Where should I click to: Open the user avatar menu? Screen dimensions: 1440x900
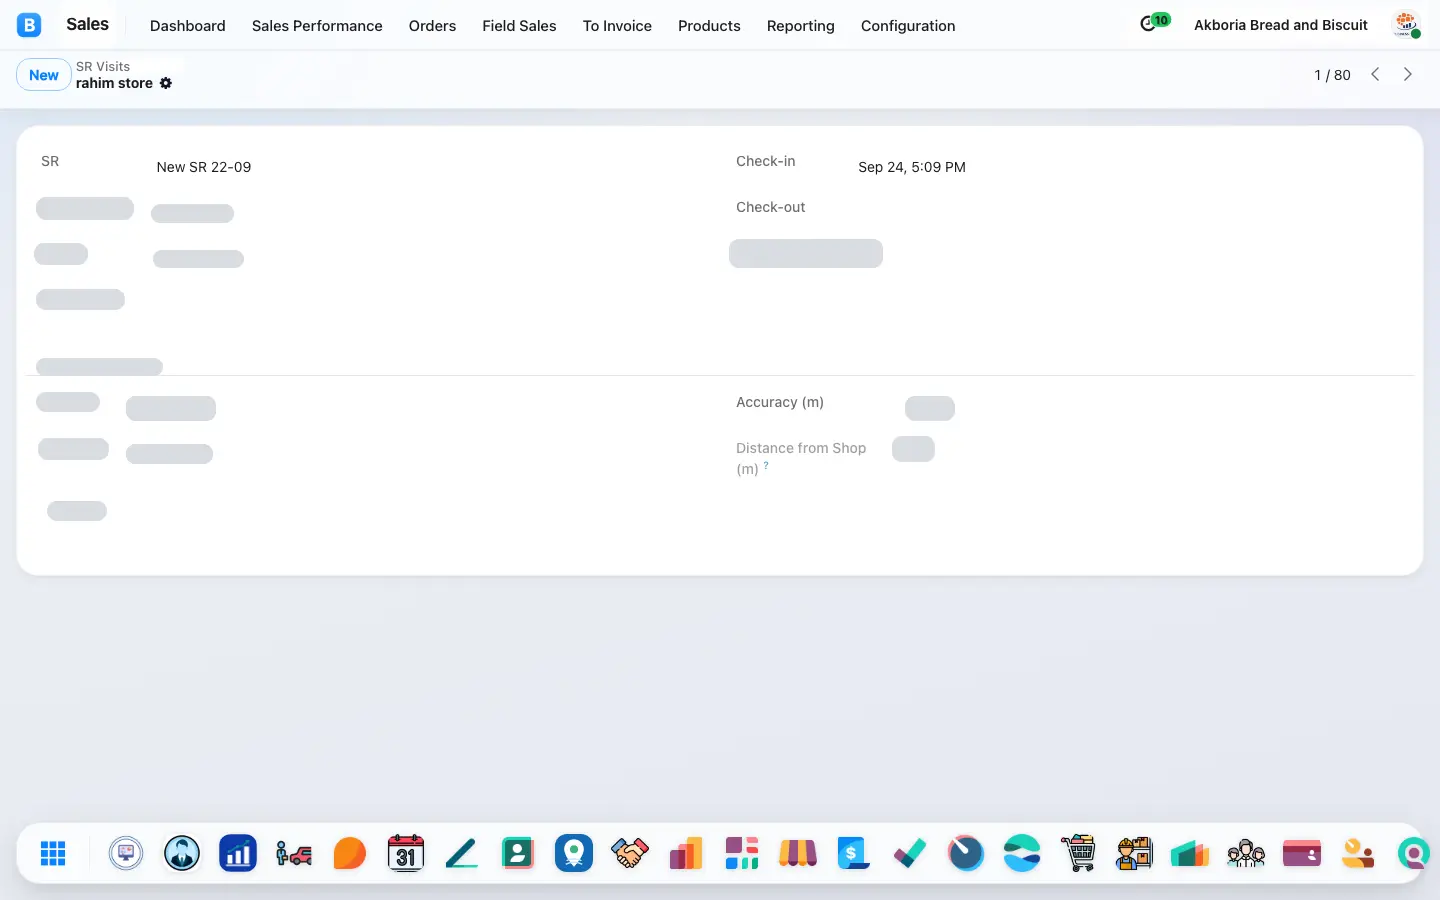pyautogui.click(x=1407, y=25)
